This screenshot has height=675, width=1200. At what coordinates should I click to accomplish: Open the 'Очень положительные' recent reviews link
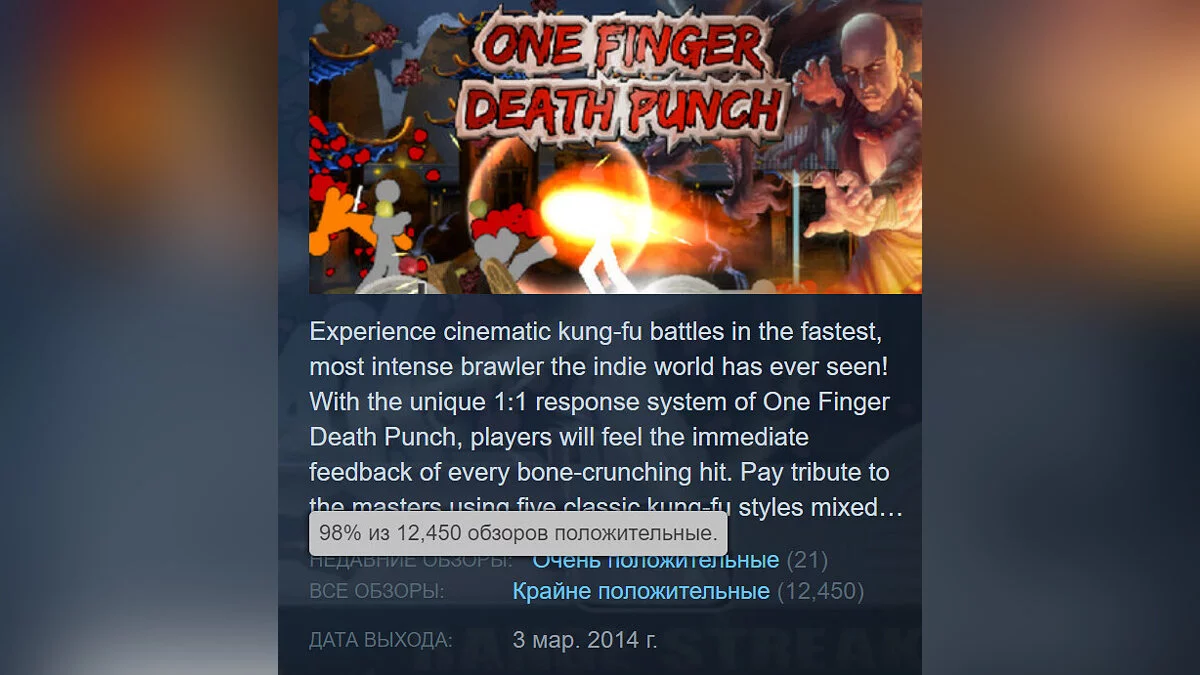tap(655, 560)
